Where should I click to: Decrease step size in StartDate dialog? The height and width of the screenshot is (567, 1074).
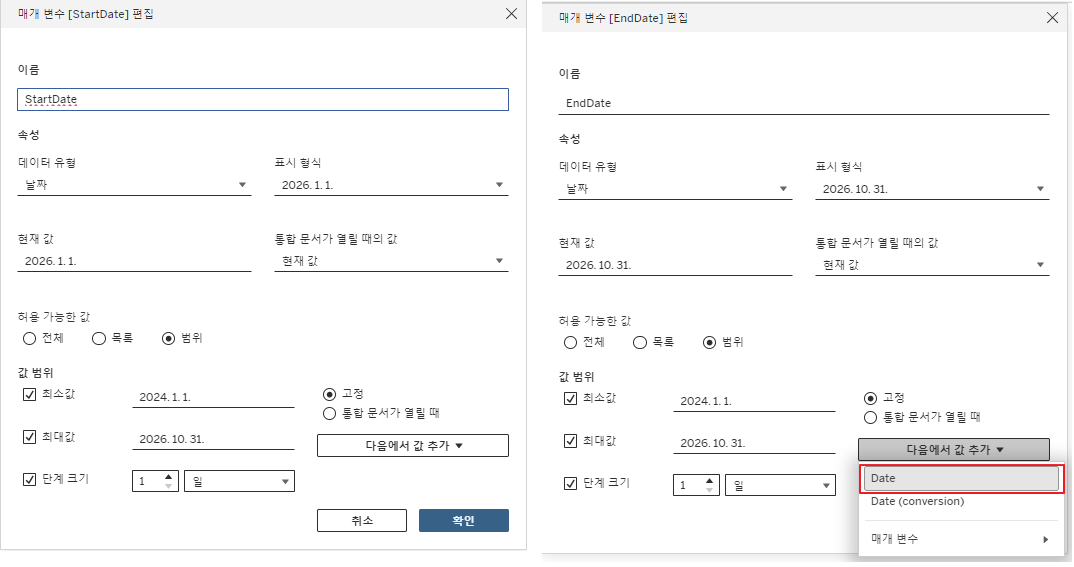point(168,486)
